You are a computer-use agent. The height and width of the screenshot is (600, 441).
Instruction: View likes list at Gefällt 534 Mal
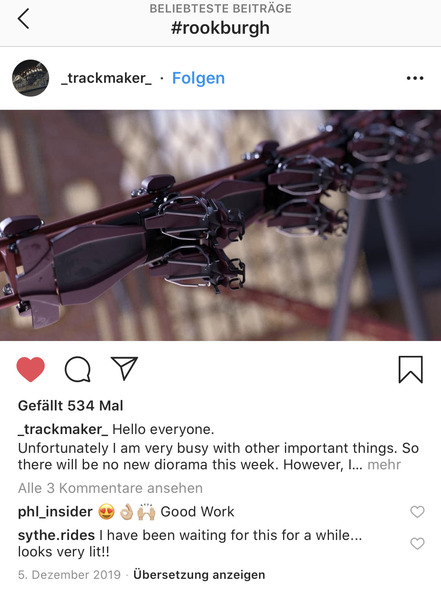(x=70, y=406)
